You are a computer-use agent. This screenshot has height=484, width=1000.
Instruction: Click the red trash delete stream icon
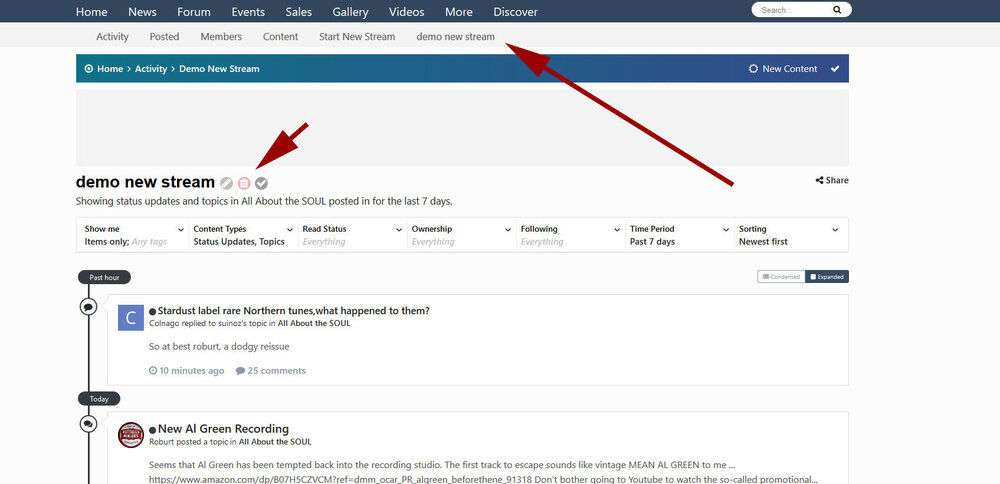tap(244, 184)
